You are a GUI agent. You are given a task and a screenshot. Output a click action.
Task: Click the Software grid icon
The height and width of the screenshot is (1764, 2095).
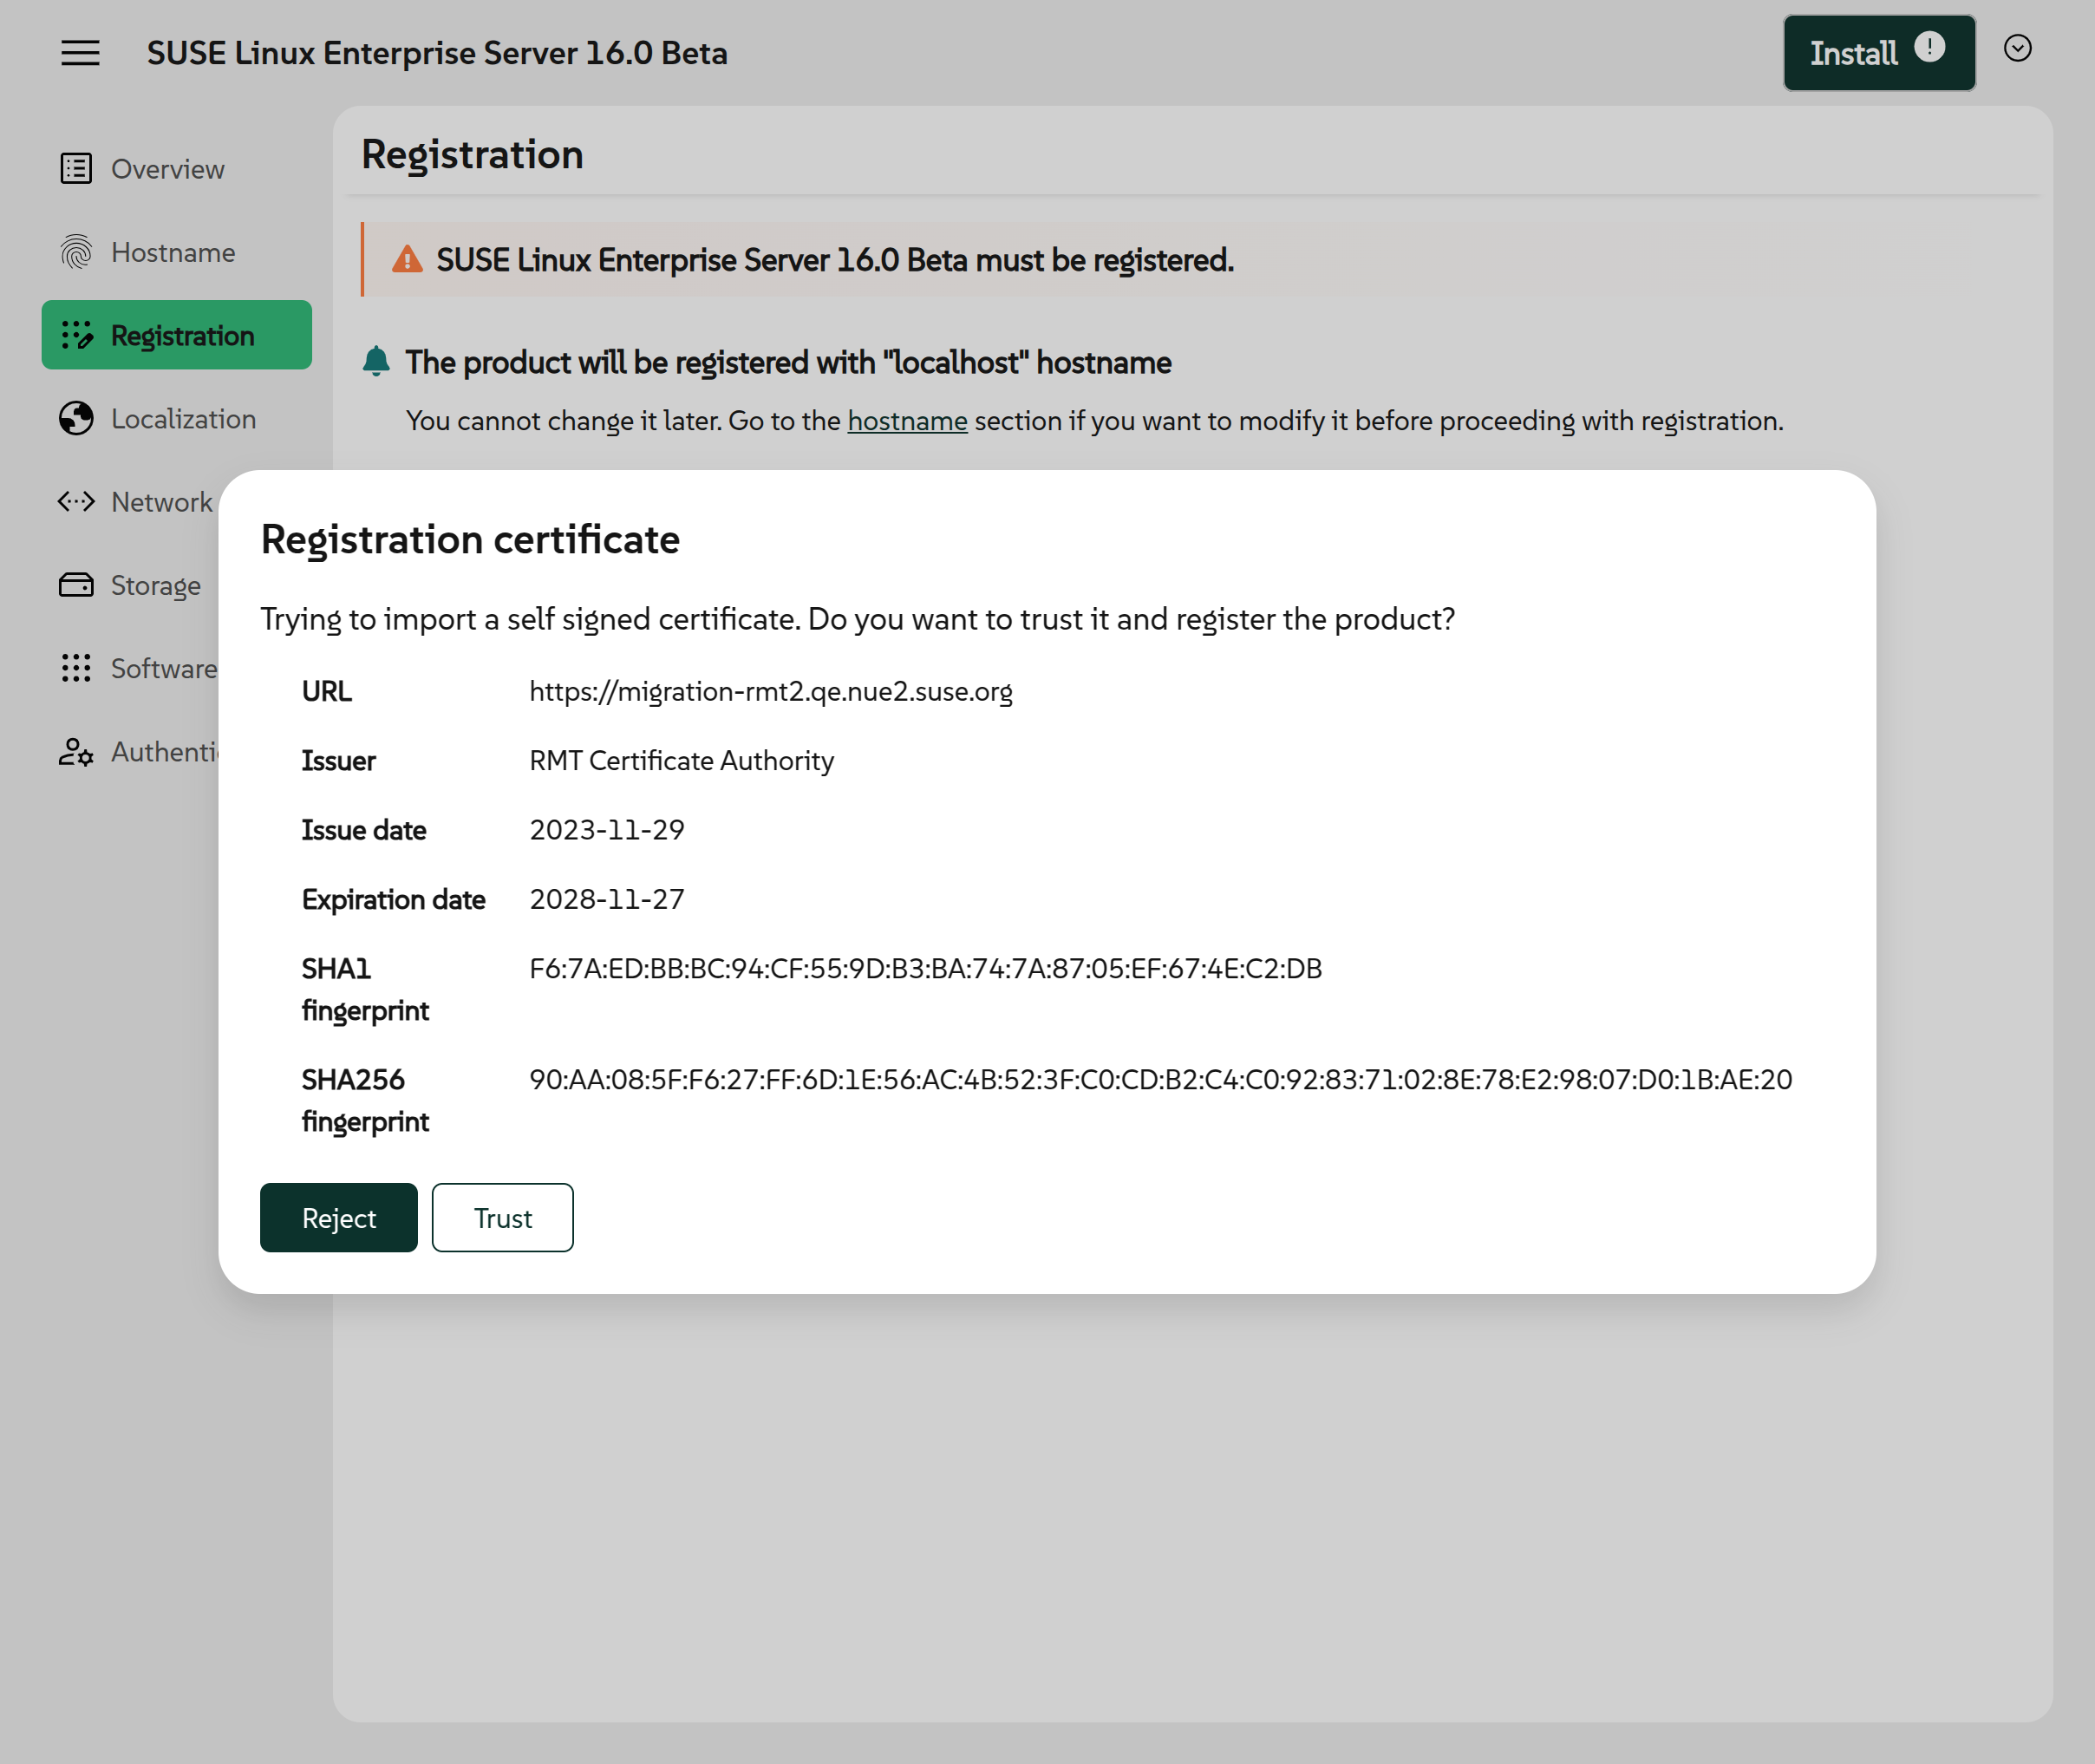[x=76, y=668]
